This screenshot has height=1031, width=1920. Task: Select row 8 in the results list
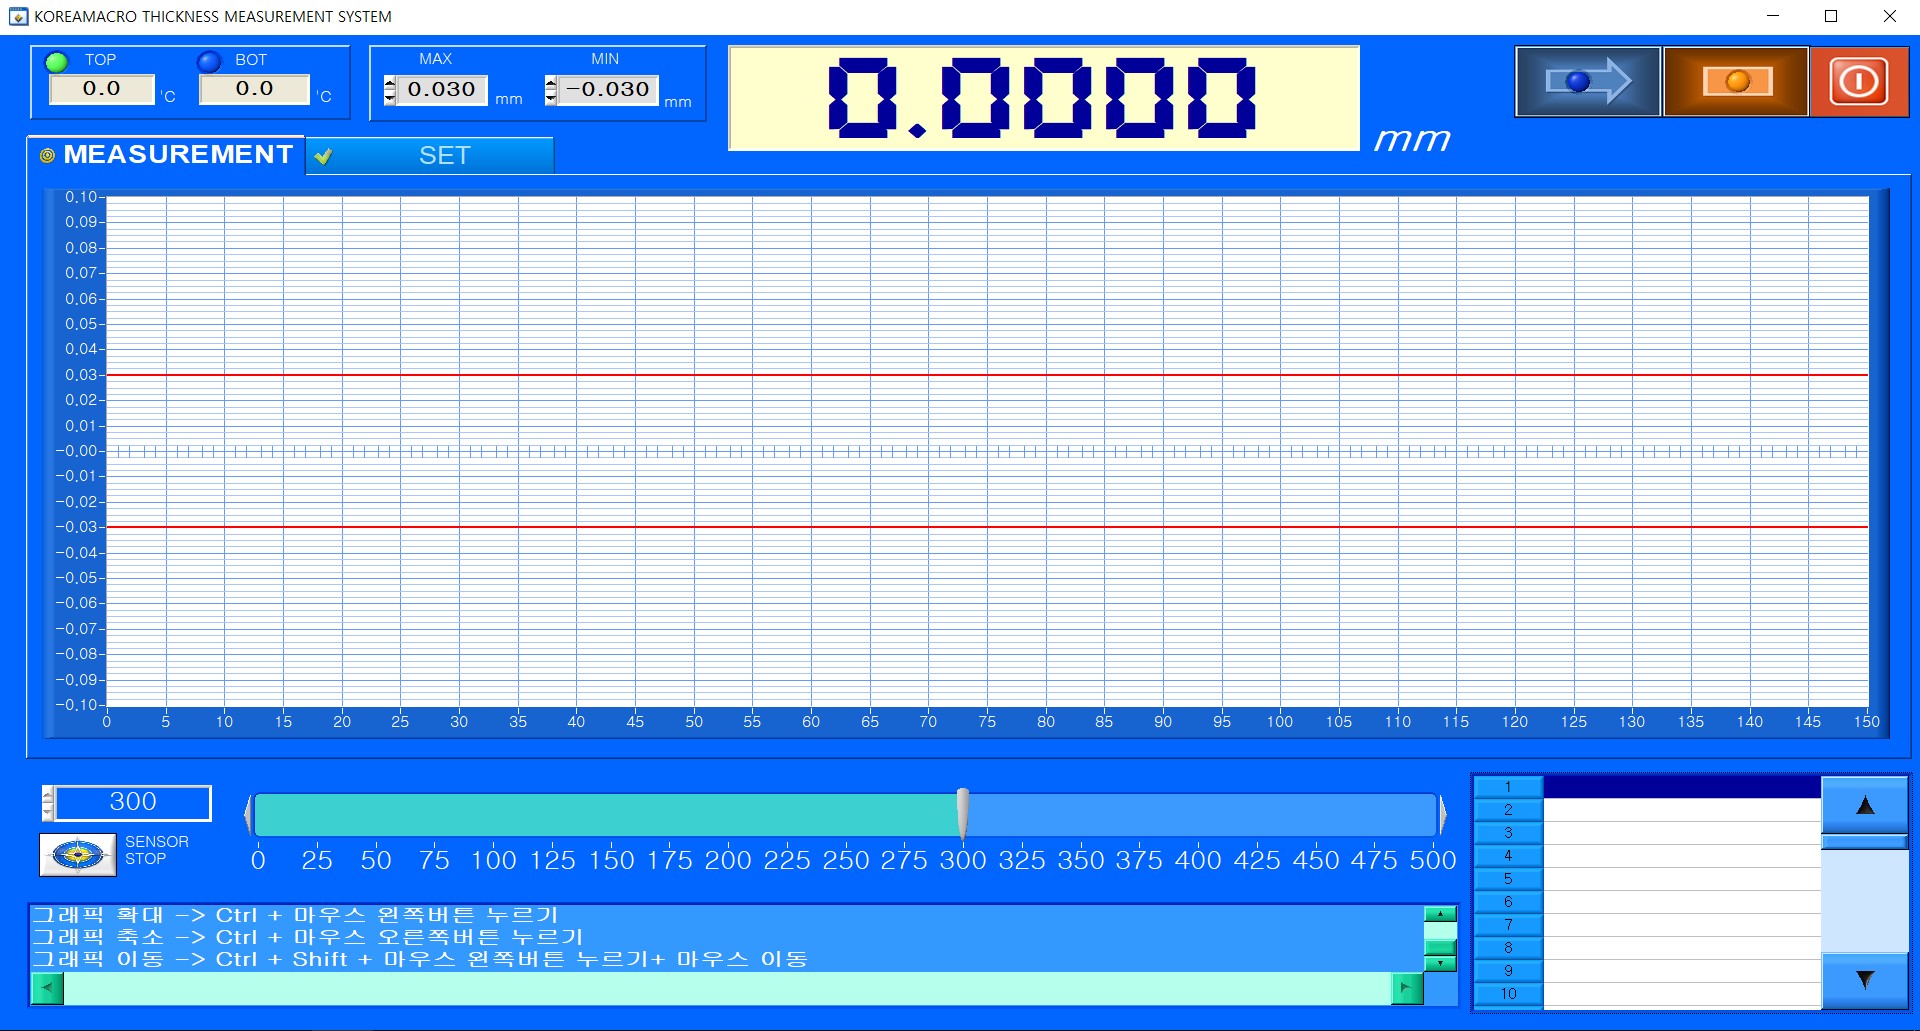tap(1647, 948)
